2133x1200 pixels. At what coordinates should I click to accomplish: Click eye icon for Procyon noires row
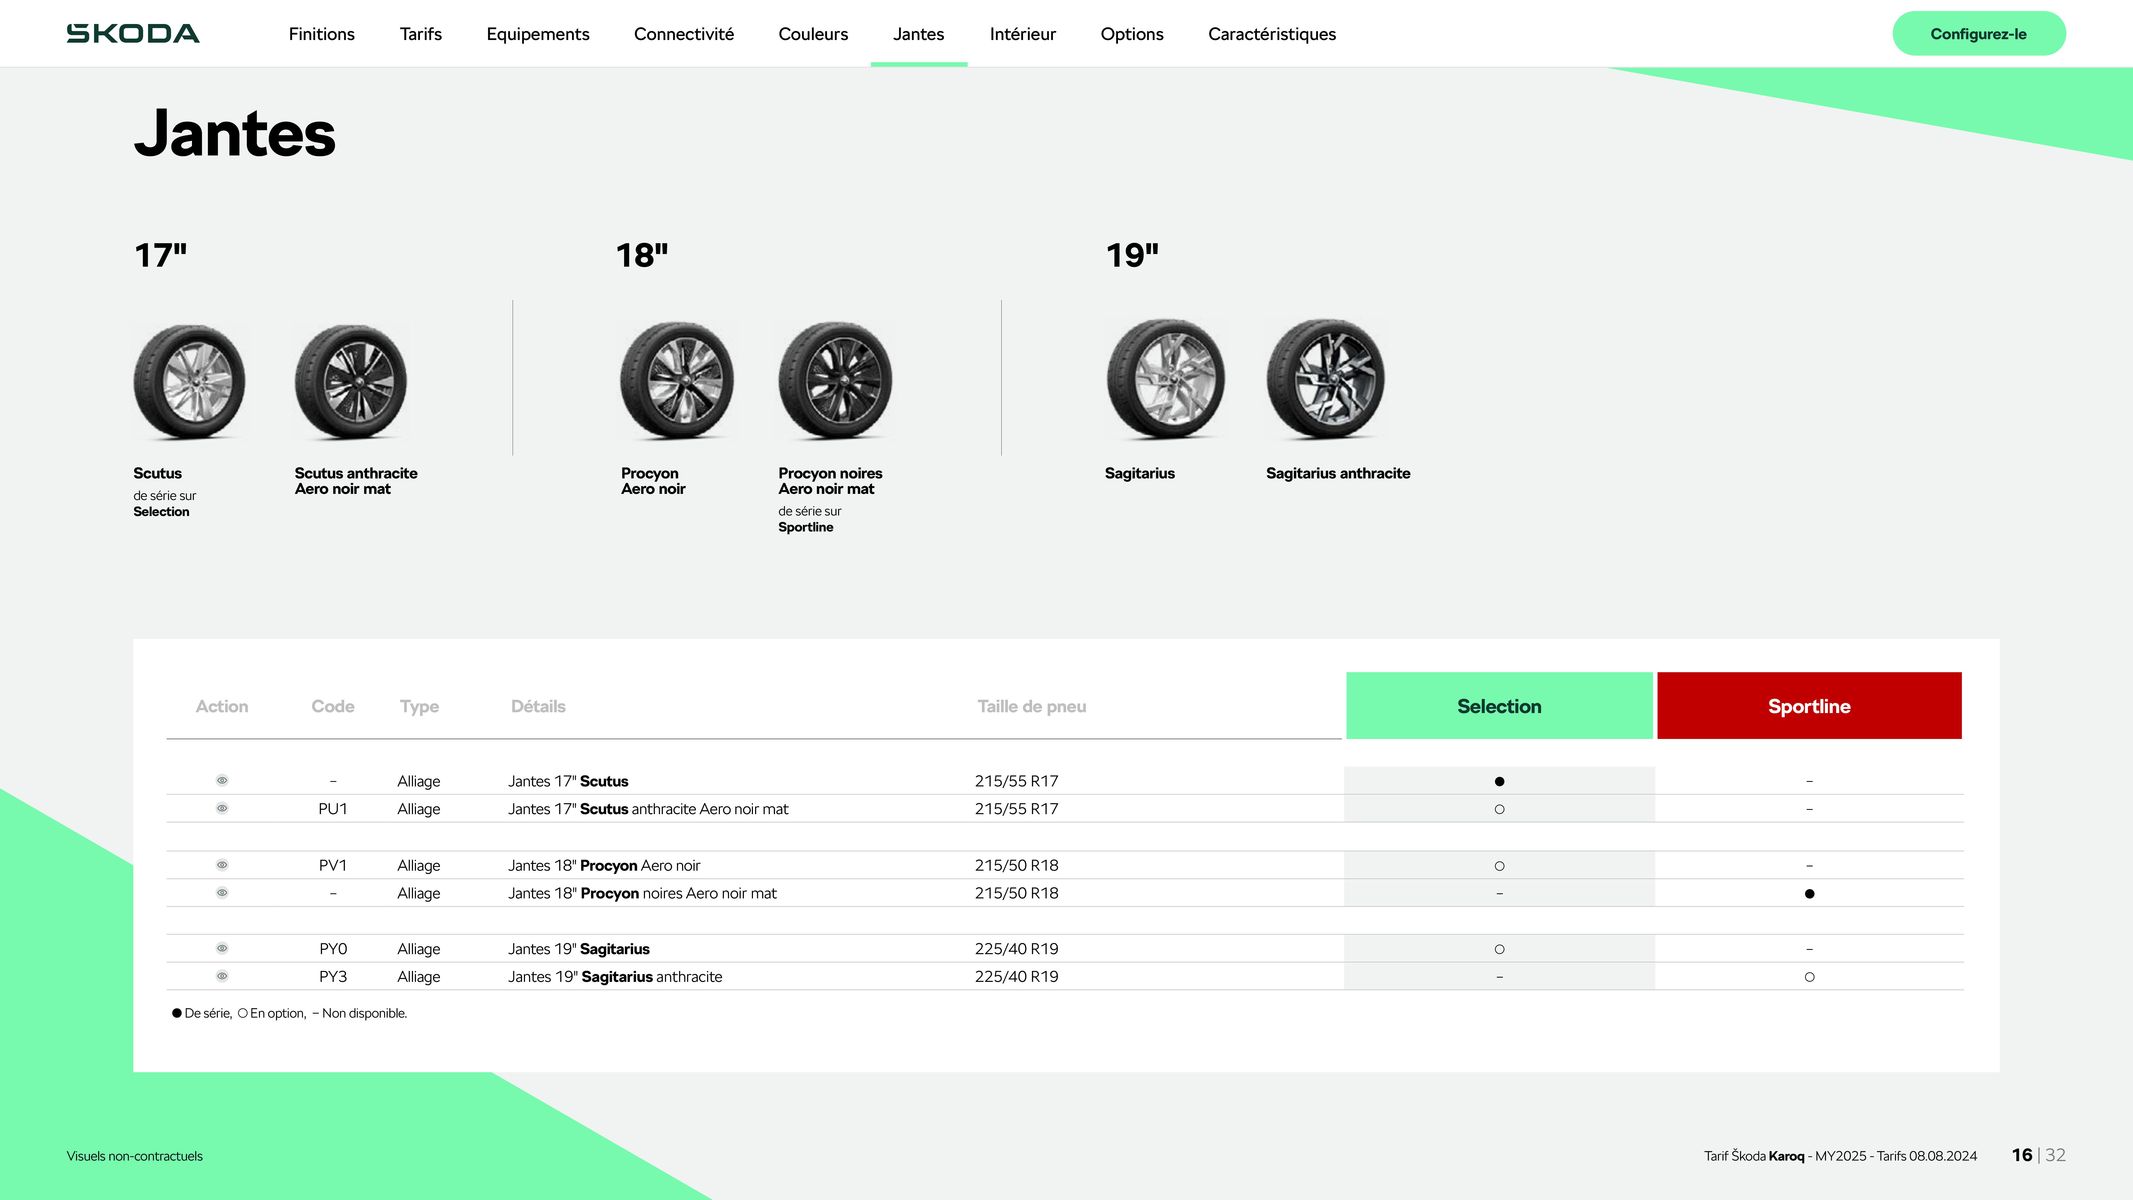coord(222,893)
